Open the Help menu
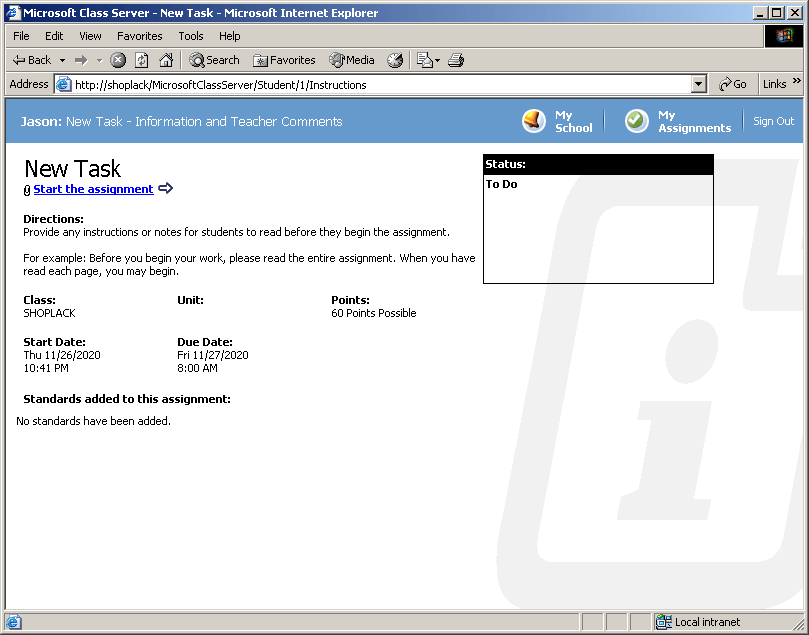 229,36
